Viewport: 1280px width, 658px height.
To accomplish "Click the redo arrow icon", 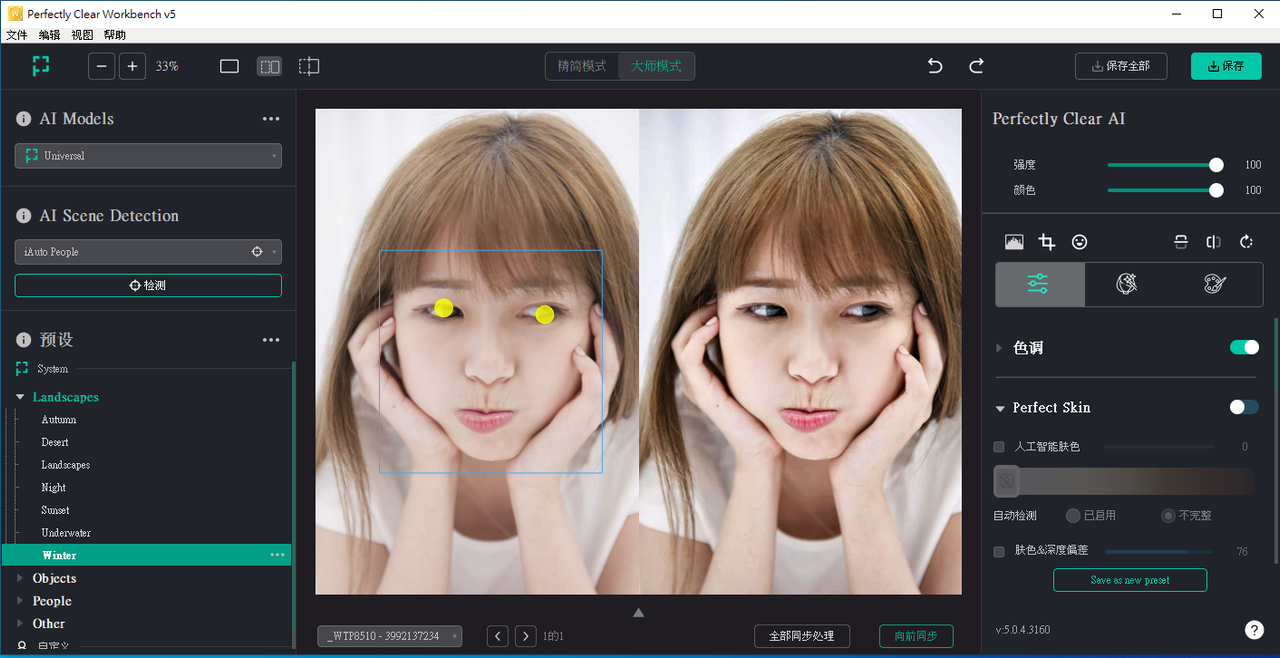I will (976, 66).
